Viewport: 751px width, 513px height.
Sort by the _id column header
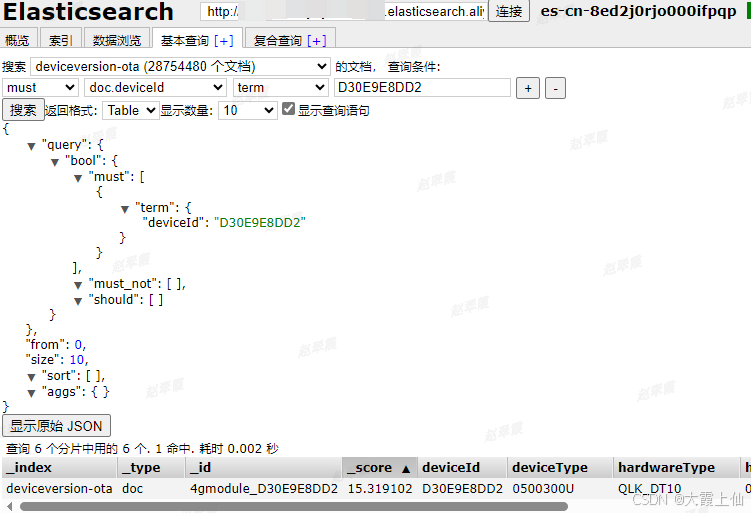coord(263,467)
